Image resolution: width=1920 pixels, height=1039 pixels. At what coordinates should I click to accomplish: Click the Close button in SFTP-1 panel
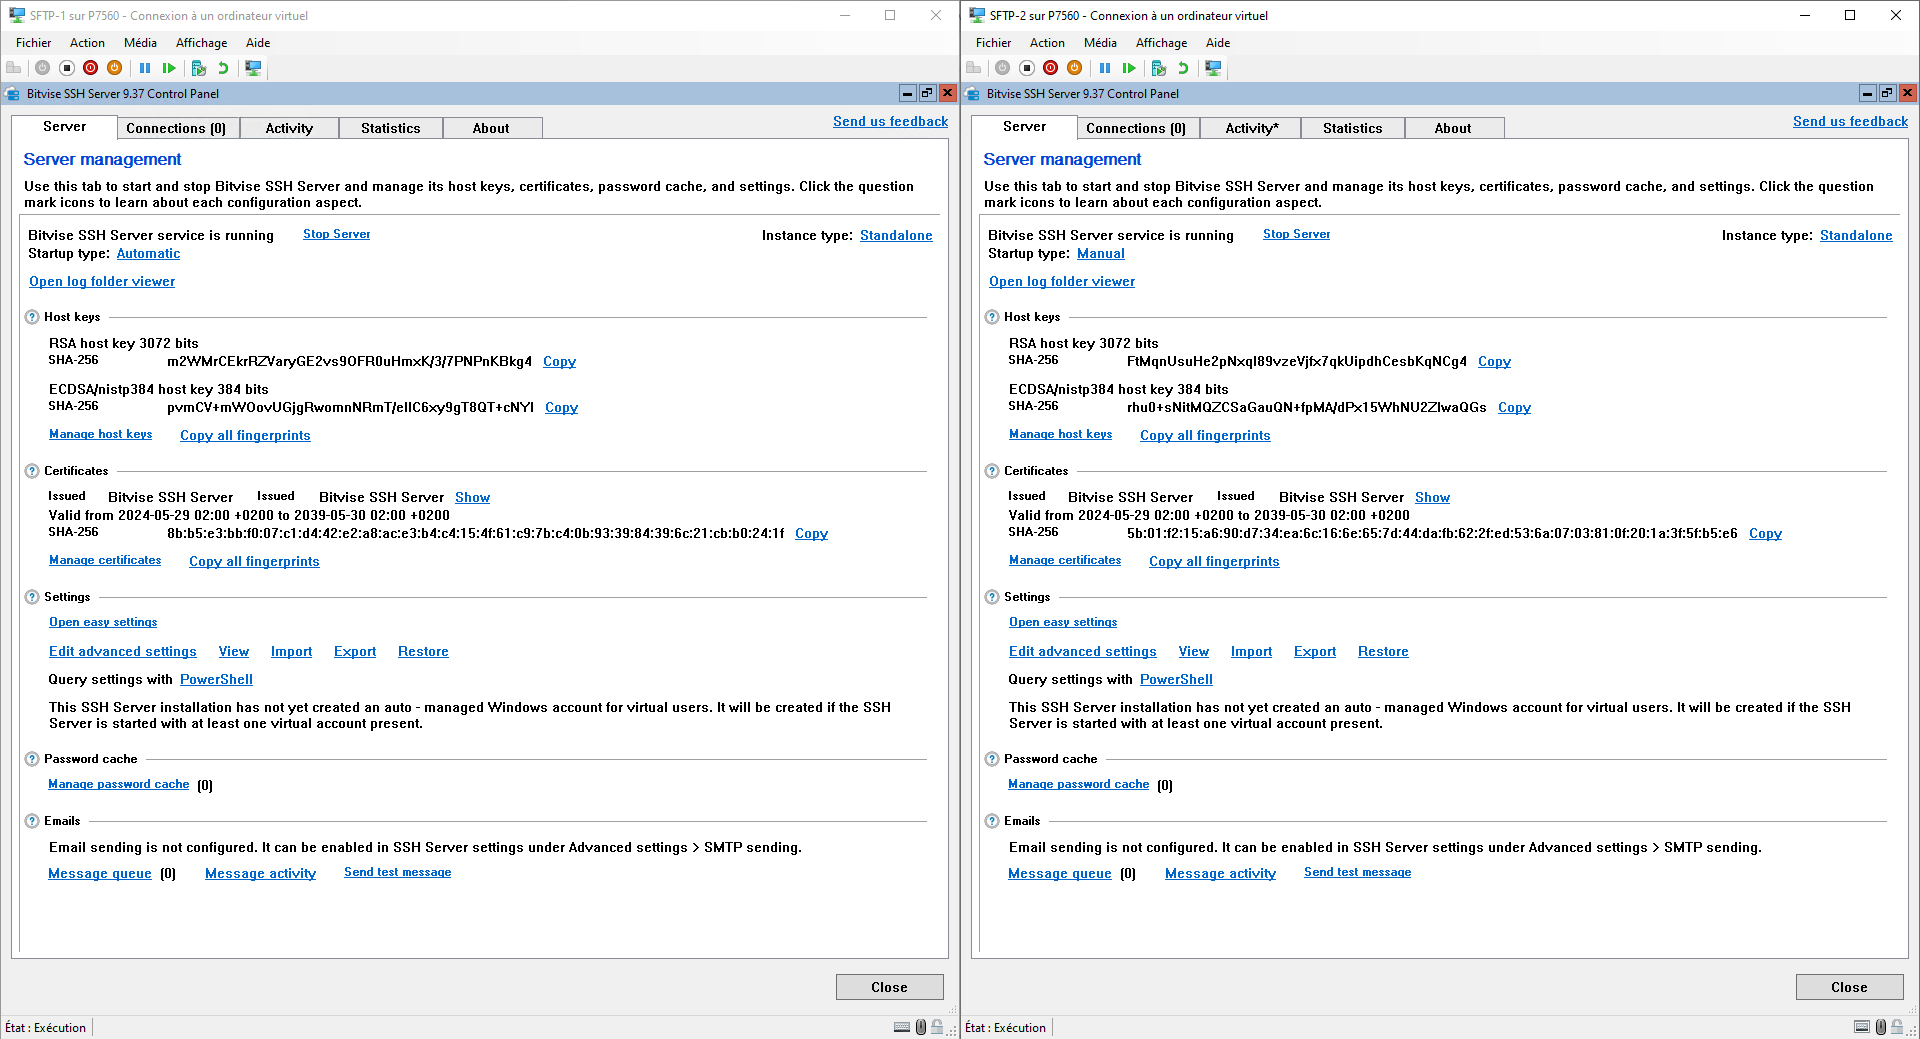[x=889, y=987]
